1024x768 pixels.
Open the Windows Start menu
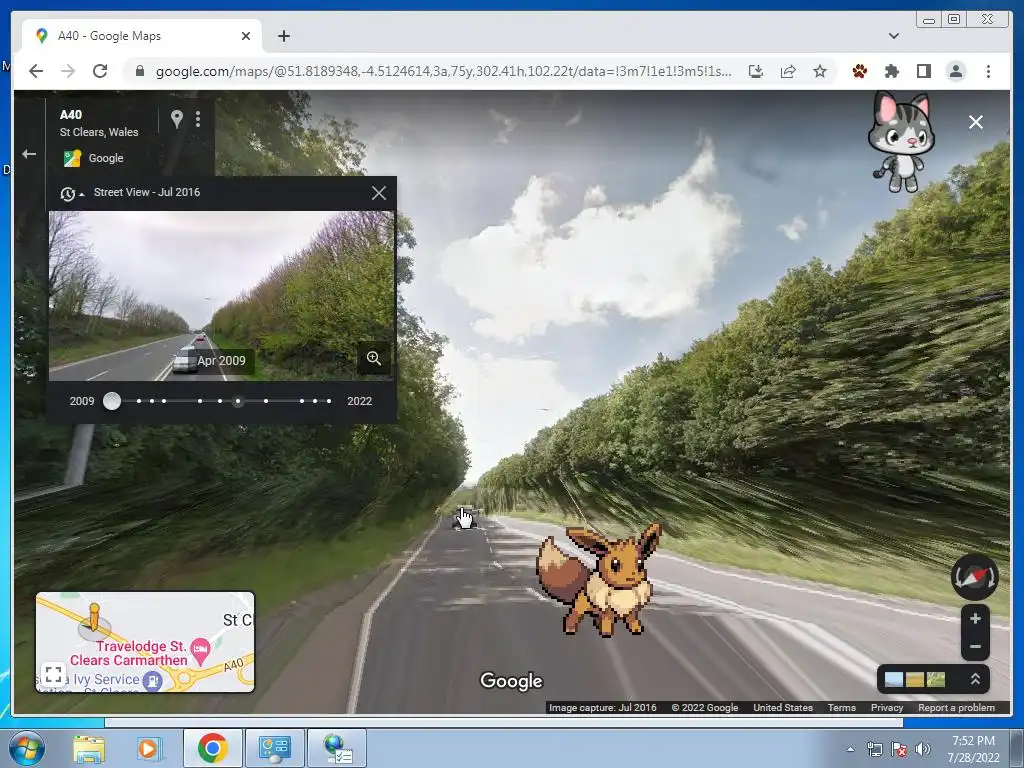coord(25,748)
